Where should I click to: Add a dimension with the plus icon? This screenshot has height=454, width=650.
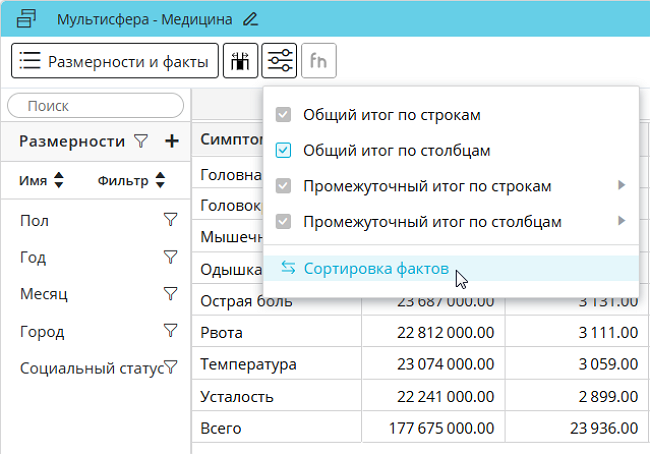171,142
